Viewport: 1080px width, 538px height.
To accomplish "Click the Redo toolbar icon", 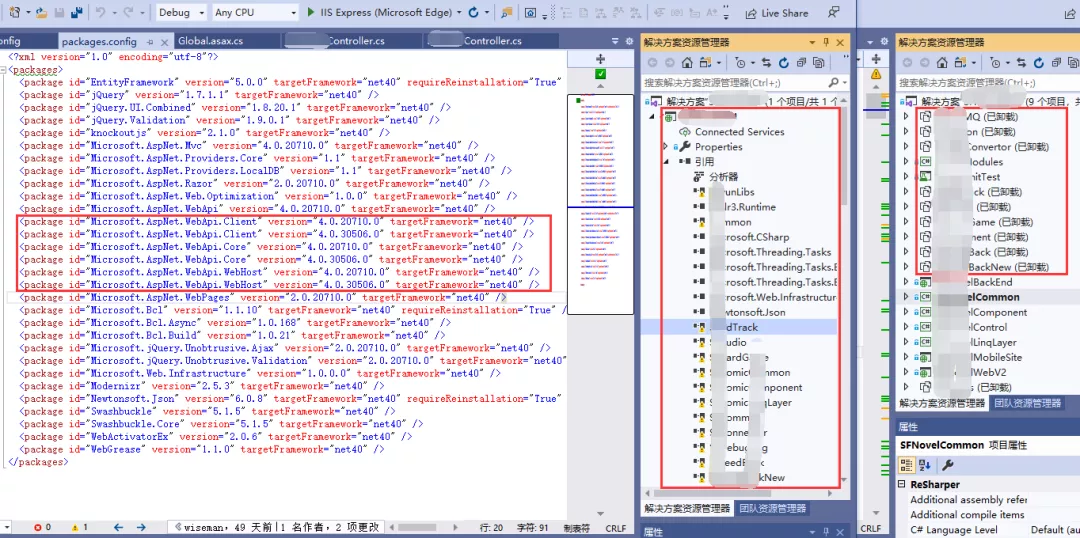I will pos(128,12).
